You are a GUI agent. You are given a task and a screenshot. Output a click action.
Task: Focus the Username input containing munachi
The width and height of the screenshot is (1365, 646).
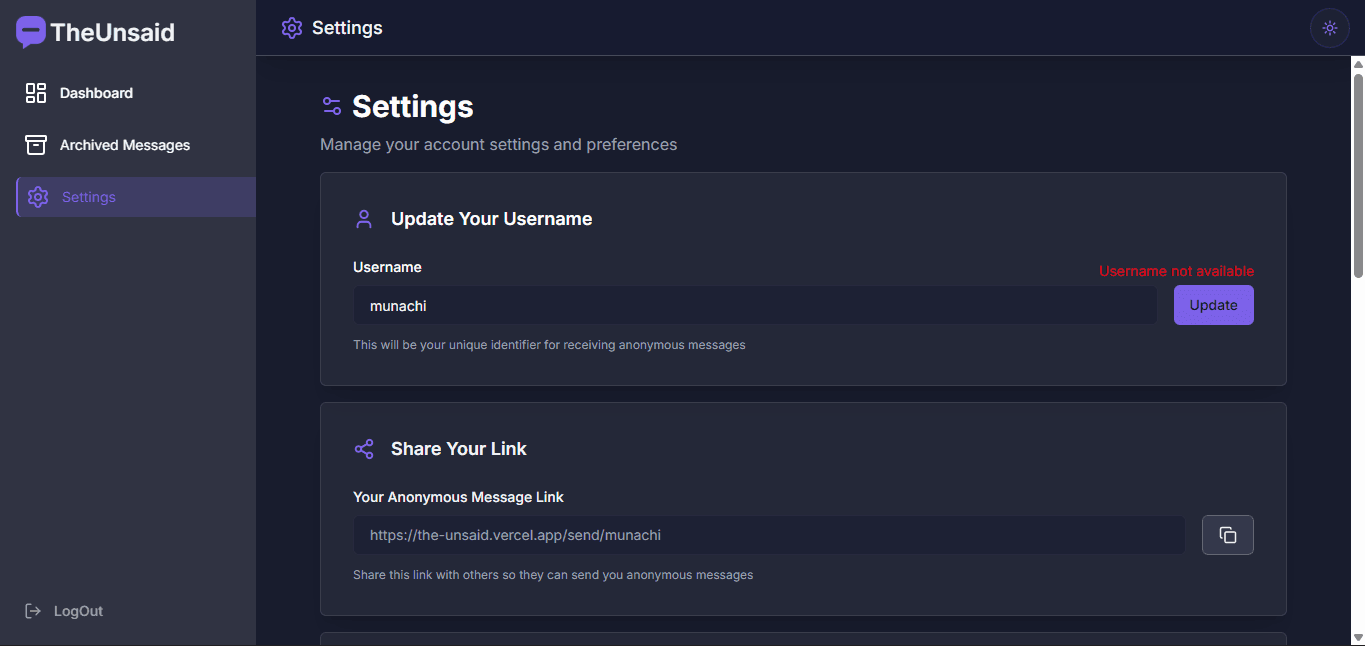point(755,305)
